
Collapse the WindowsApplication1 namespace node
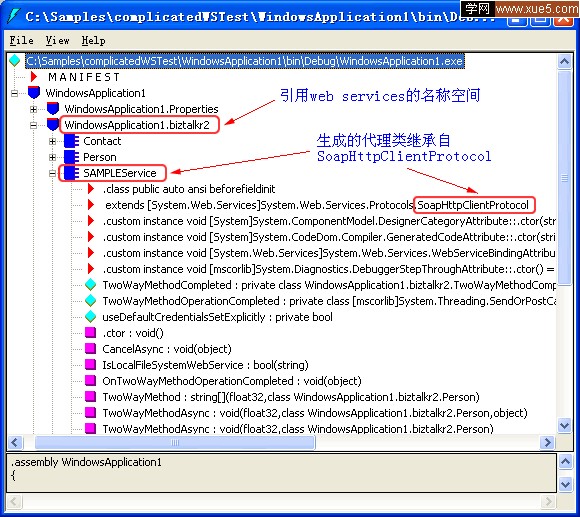click(14, 93)
